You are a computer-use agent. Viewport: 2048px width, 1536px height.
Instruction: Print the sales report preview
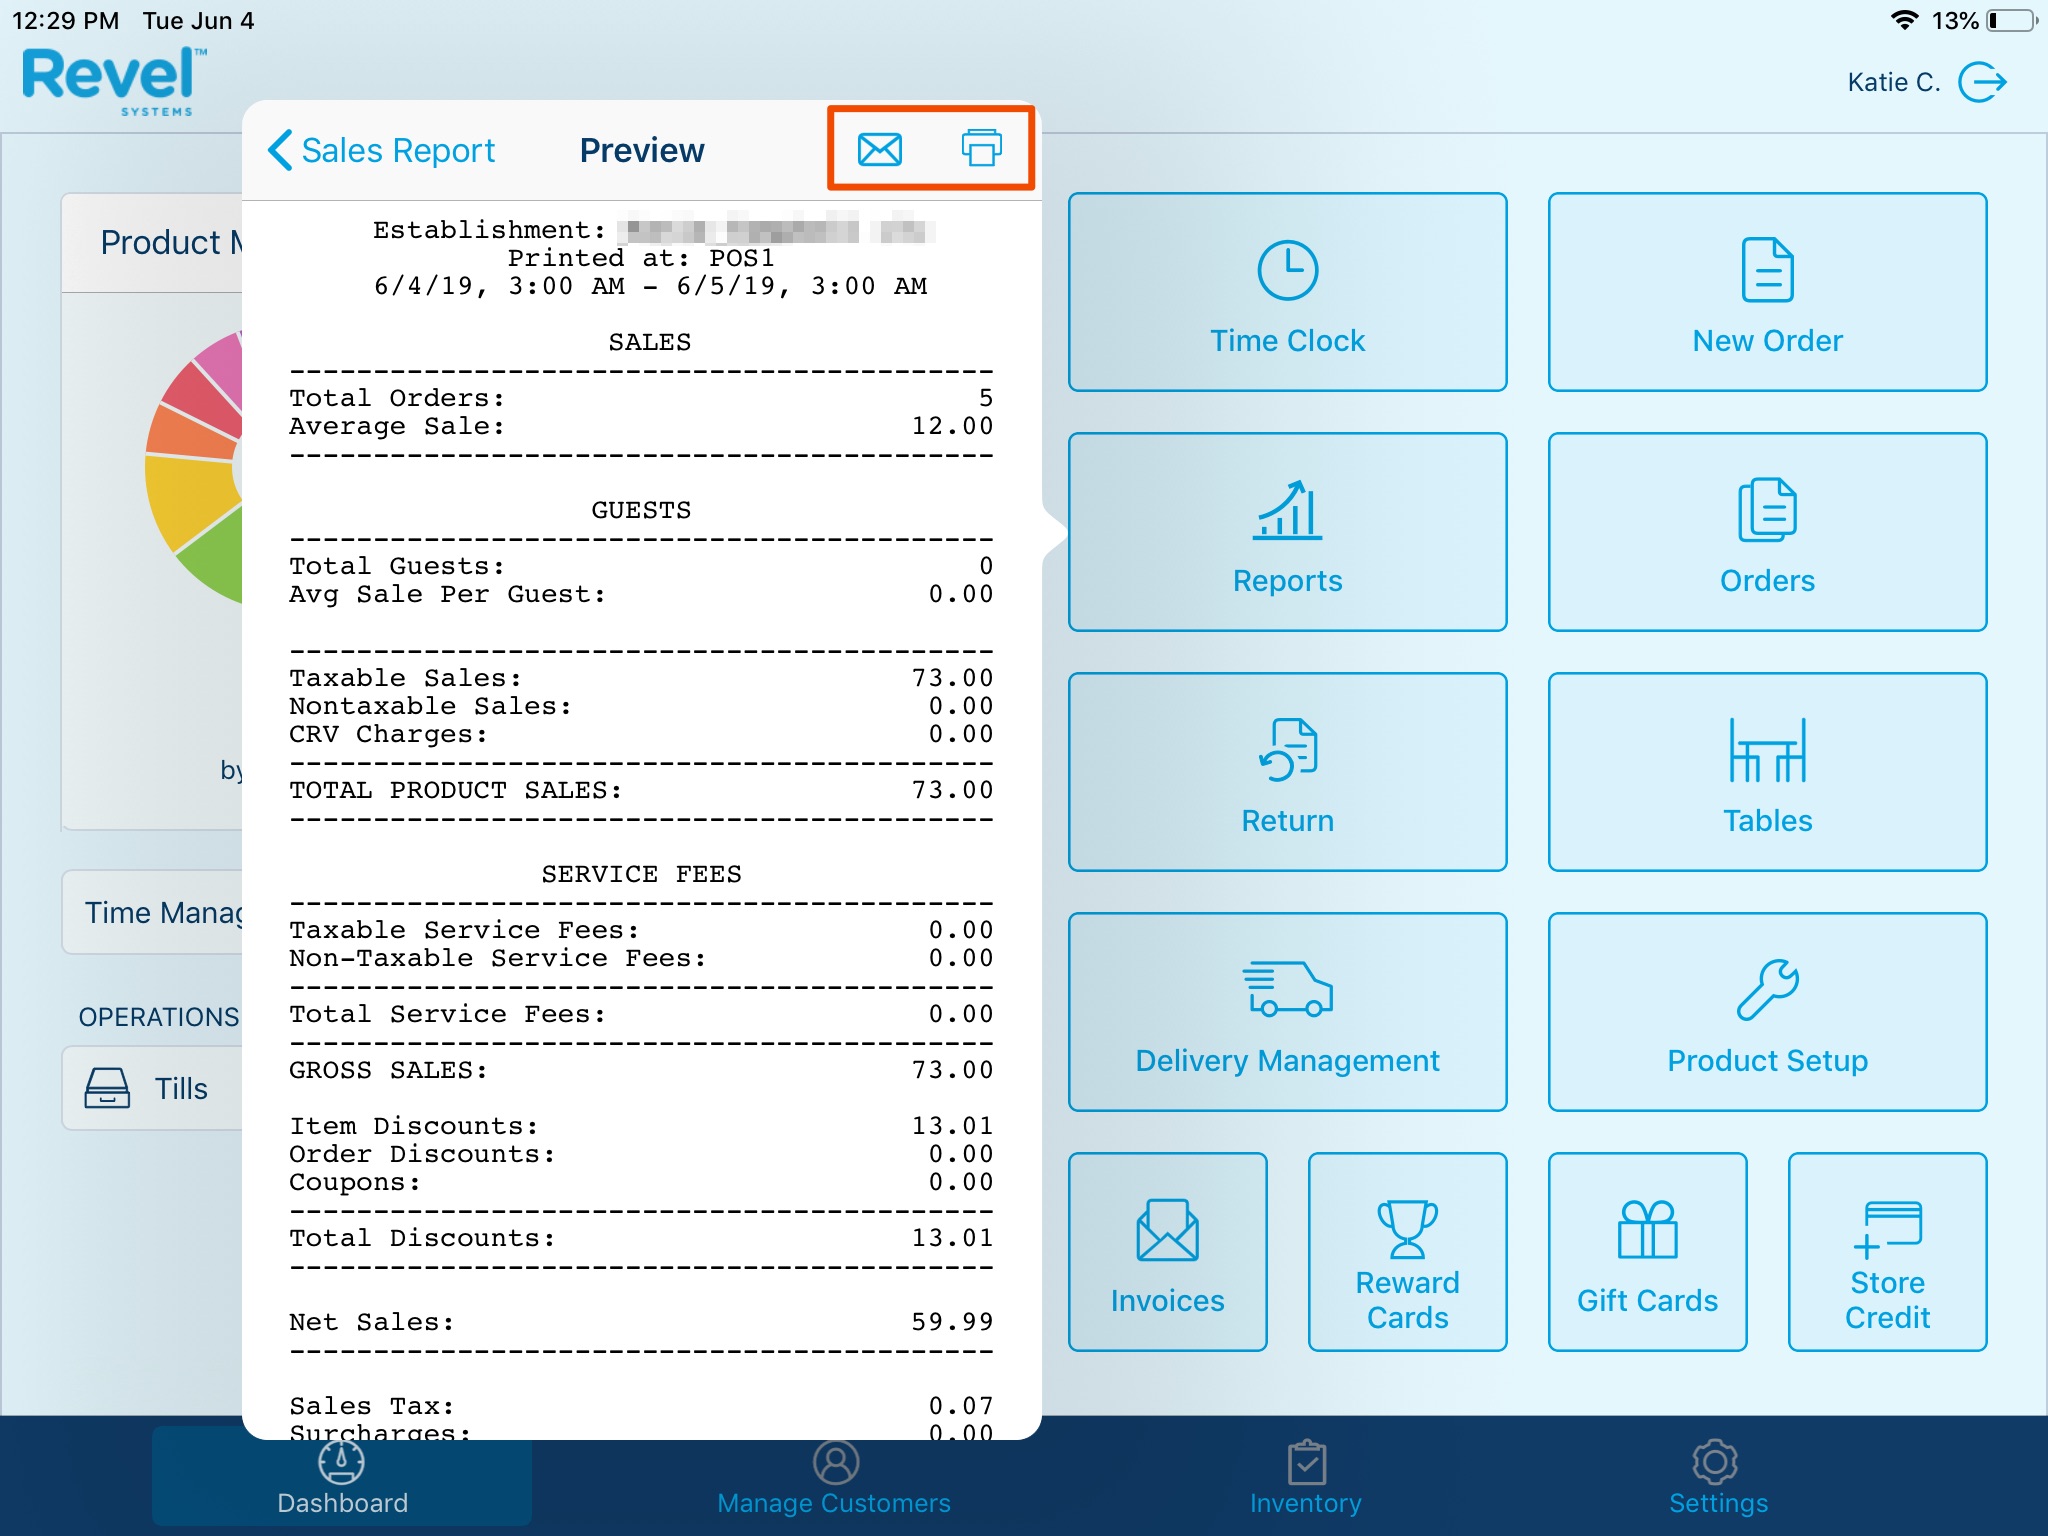point(981,148)
